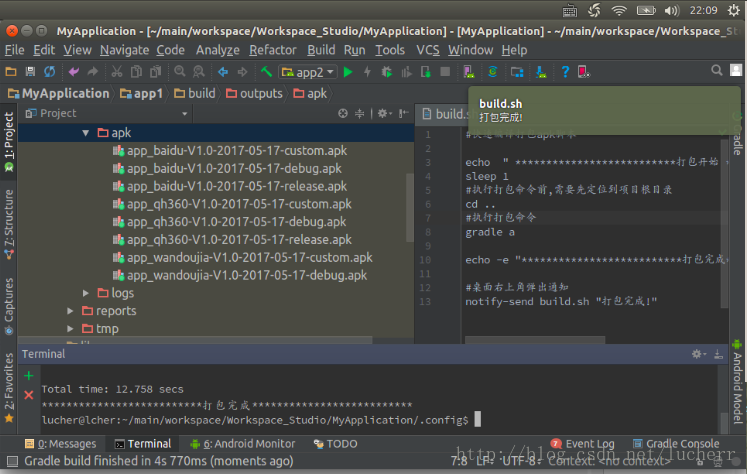
Task: Toggle the Captures side panel
Action: pos(9,306)
